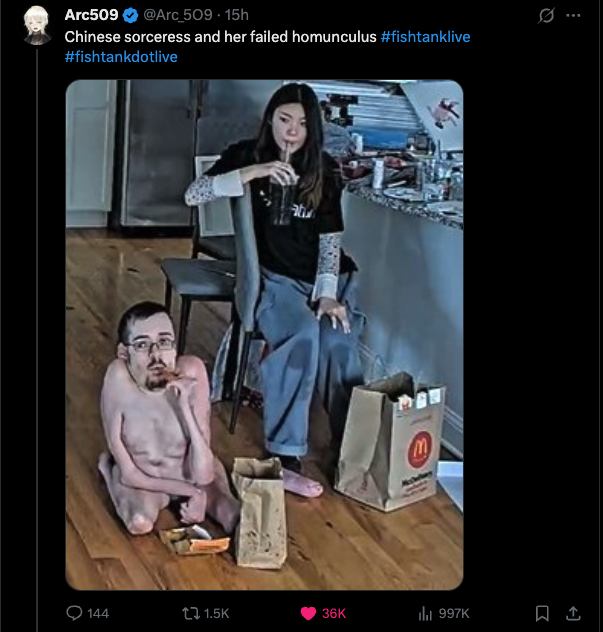
Task: Open the Arc509 profile avatar
Action: pyautogui.click(x=37, y=25)
